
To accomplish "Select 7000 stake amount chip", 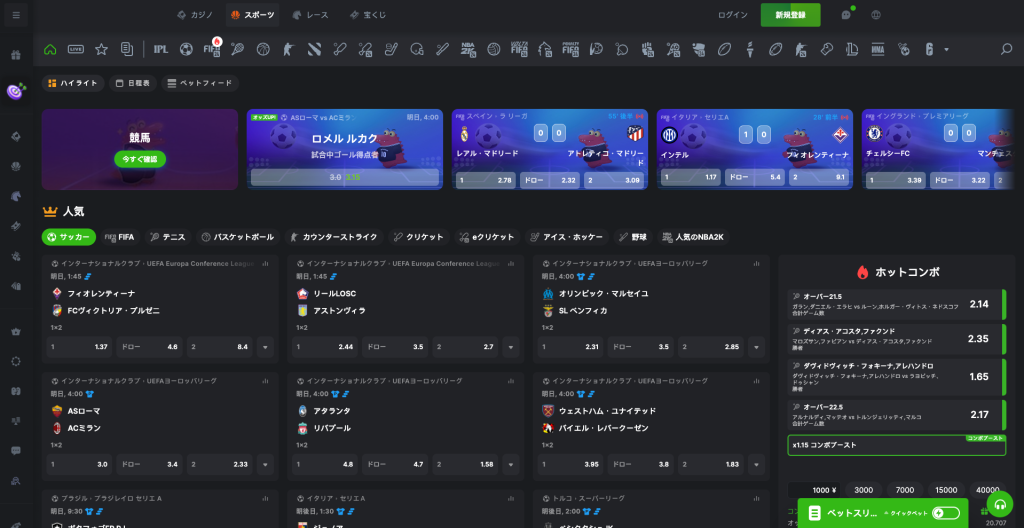I will coord(904,490).
